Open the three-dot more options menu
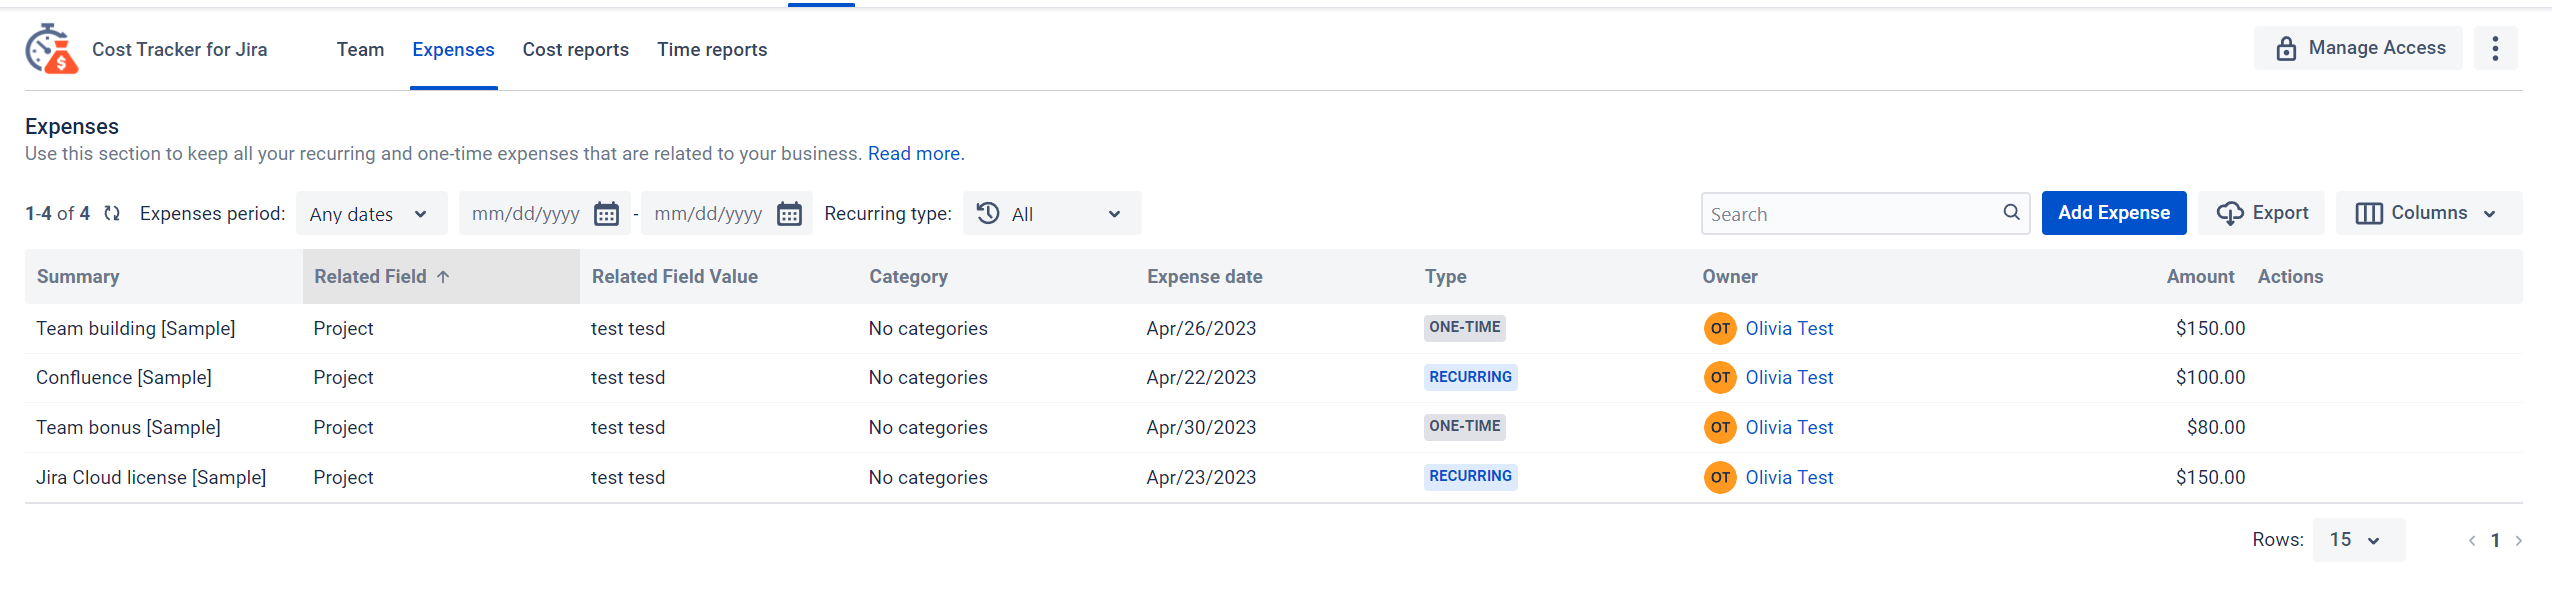This screenshot has height=596, width=2552. pos(2495,48)
